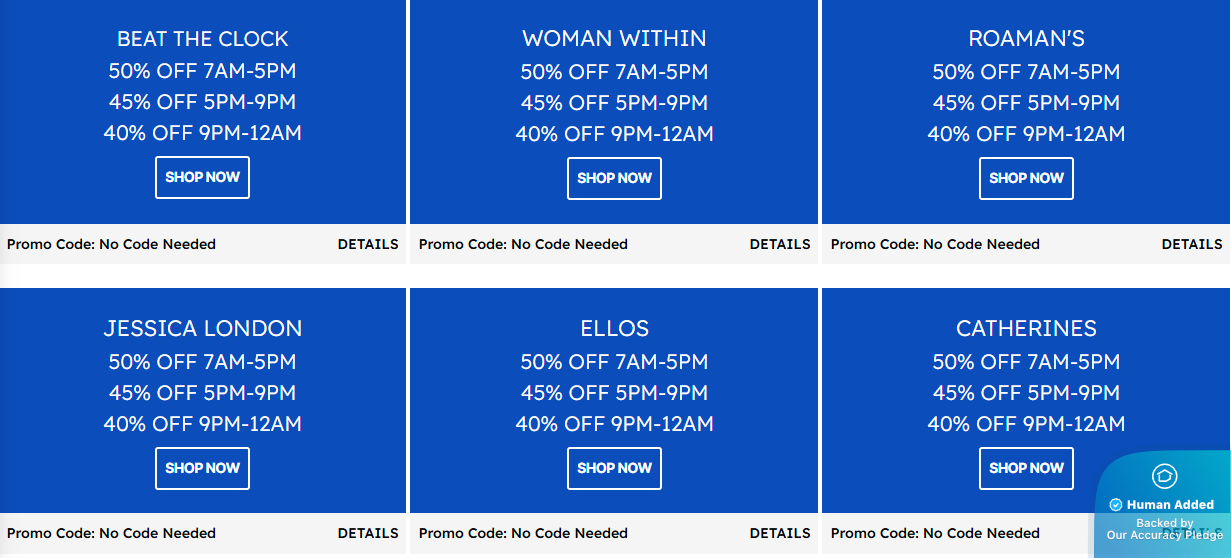Click Shop Now under Beat The Clock
Viewport: 1231px width, 558px height.
202,178
